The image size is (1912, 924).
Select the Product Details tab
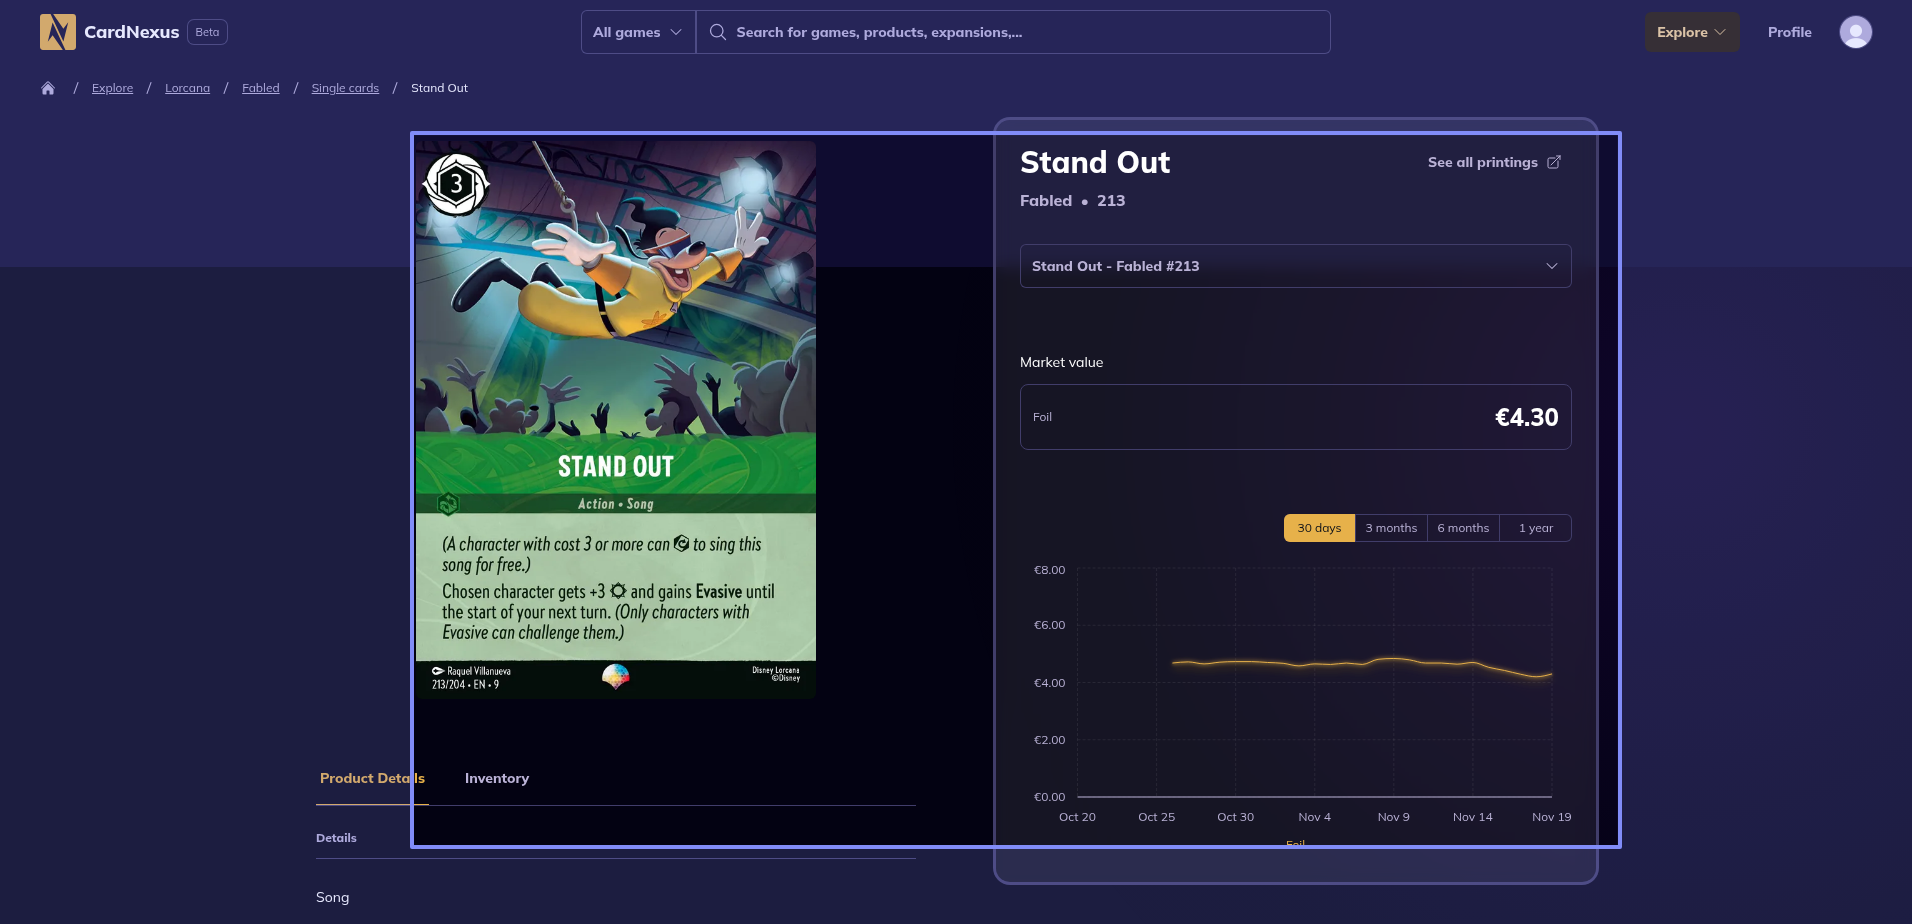point(371,778)
